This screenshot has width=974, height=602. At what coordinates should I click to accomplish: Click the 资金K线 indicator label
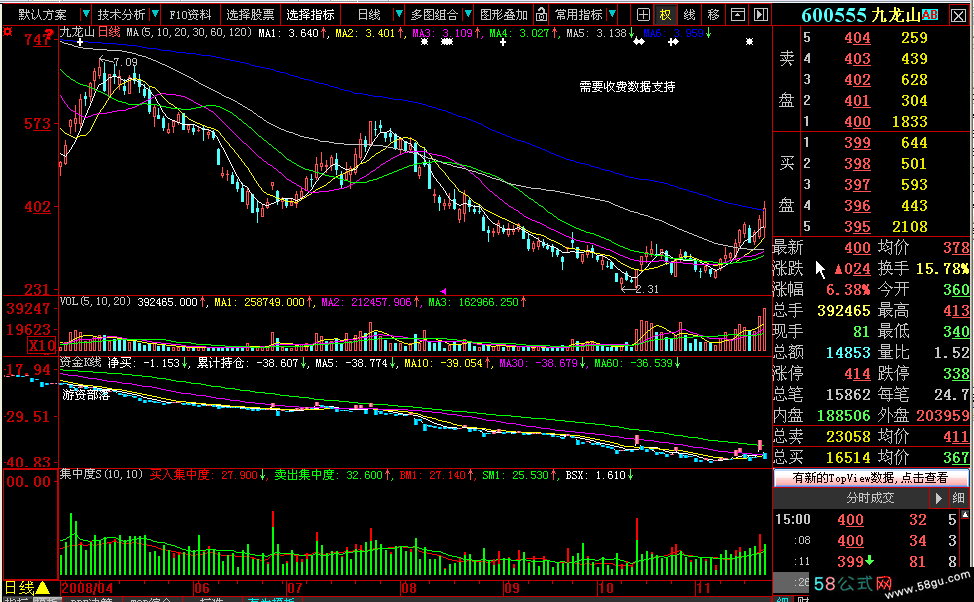click(x=80, y=363)
